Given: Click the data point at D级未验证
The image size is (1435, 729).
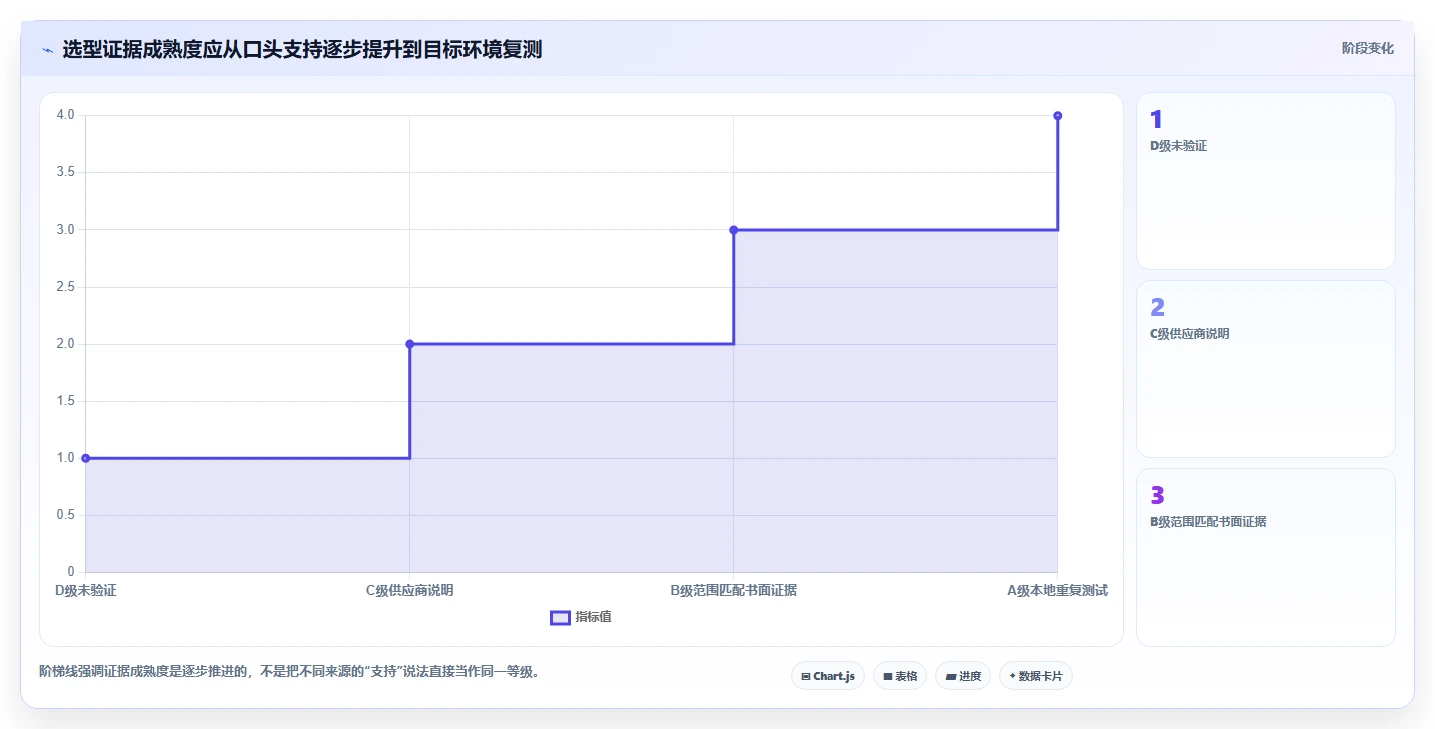Looking at the screenshot, I should coord(86,458).
